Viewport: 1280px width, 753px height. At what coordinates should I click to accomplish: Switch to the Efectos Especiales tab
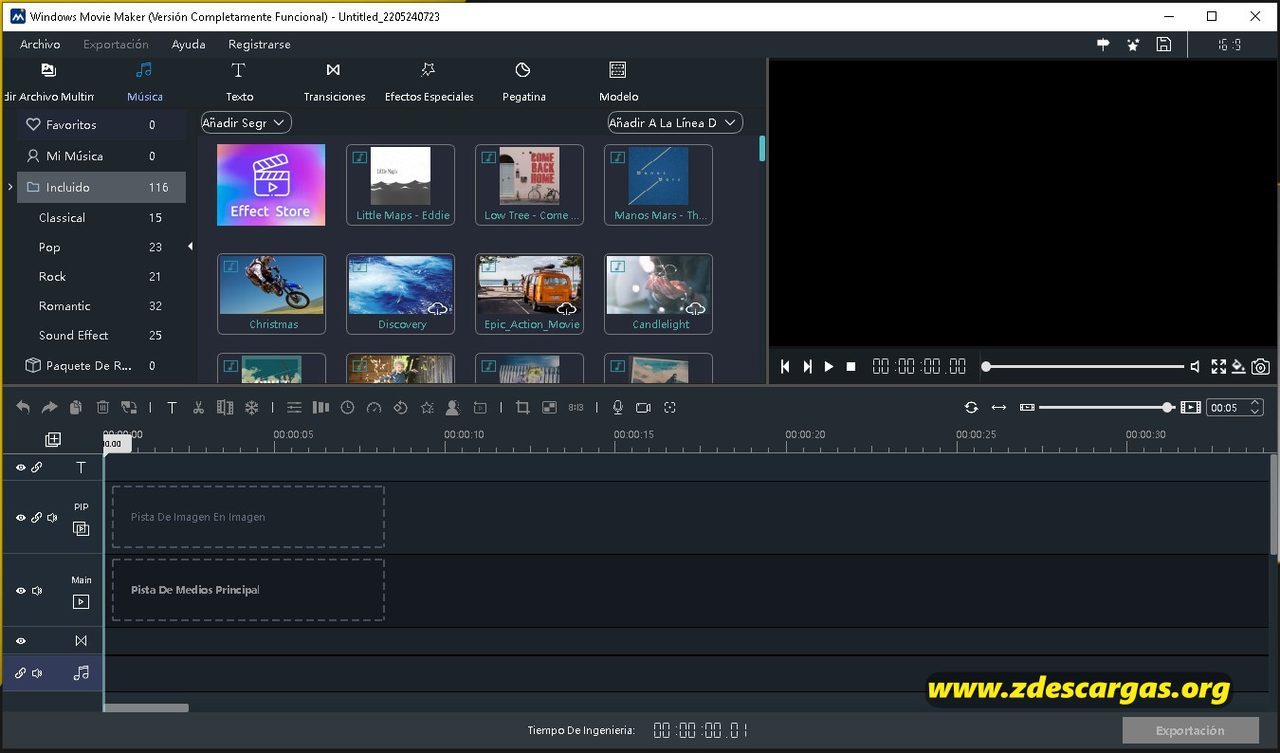tap(429, 82)
